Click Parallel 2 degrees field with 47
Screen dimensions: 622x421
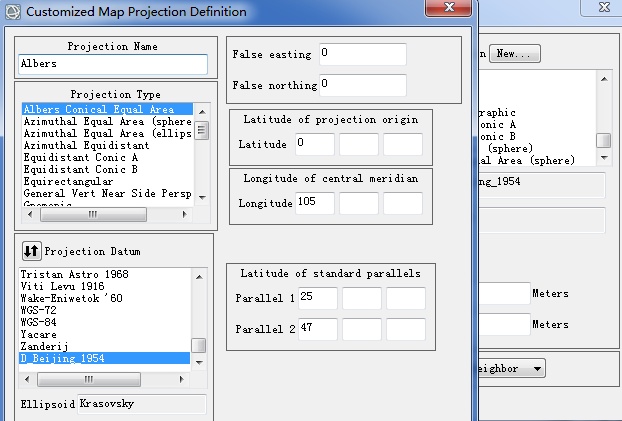[x=318, y=329]
